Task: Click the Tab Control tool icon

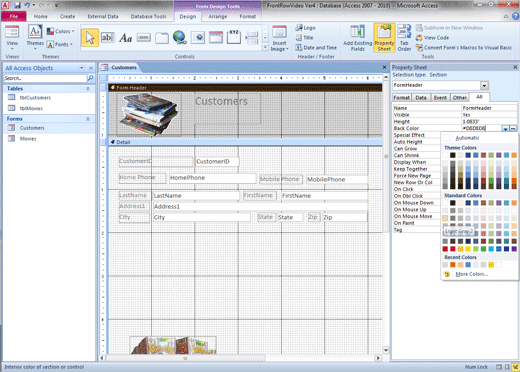Action: click(x=162, y=38)
